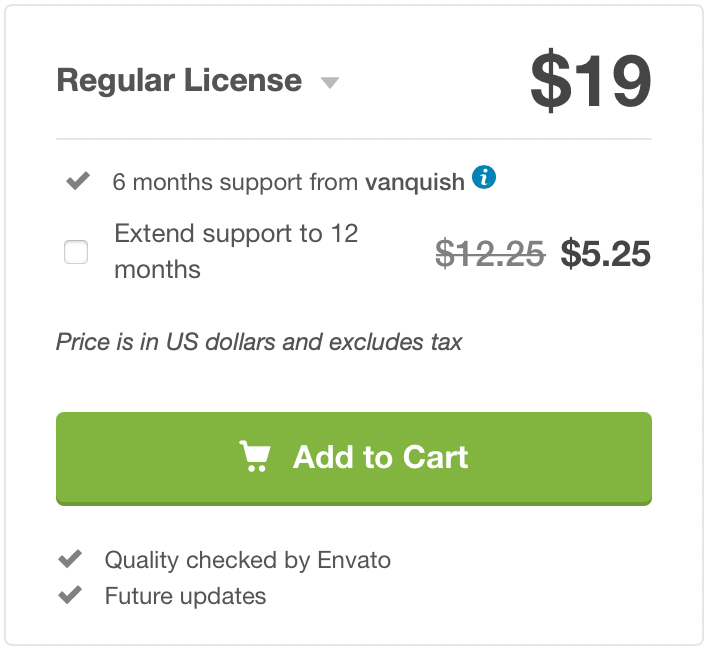The width and height of the screenshot is (708, 652).
Task: Click the struck-through $12.25 price
Action: (x=490, y=254)
